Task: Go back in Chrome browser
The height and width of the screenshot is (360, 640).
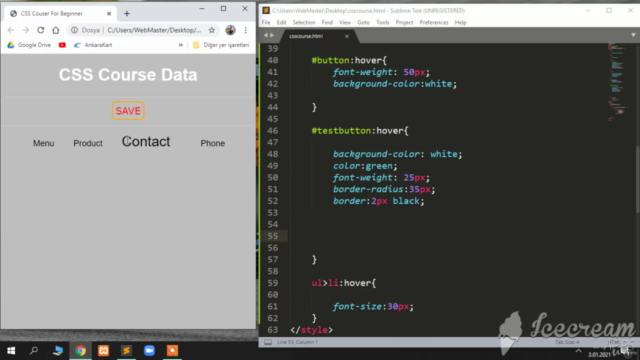Action: (11, 30)
